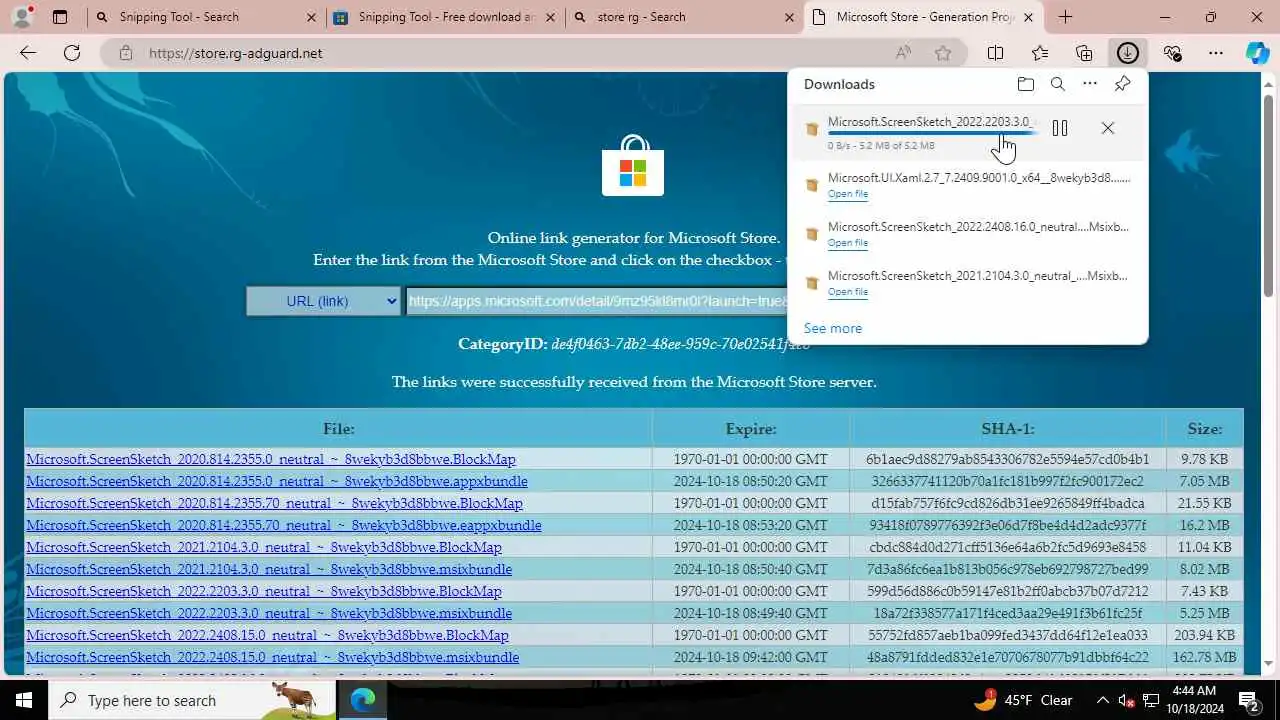Cancel the ScreenSketch 2022.2203.3.0 download
This screenshot has width=1280, height=720.
[x=1107, y=128]
